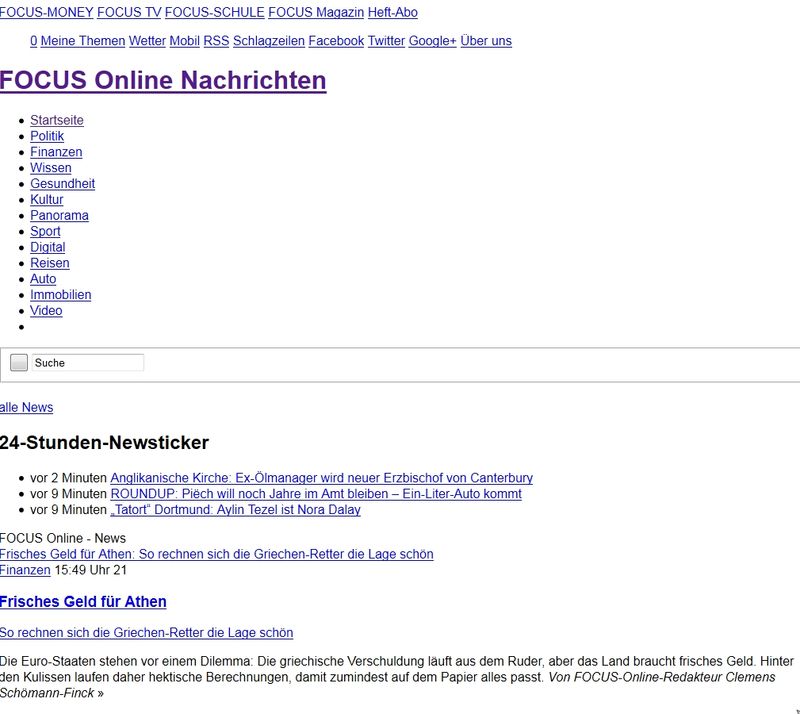Select Kultur section
800x714 pixels.
pos(46,200)
